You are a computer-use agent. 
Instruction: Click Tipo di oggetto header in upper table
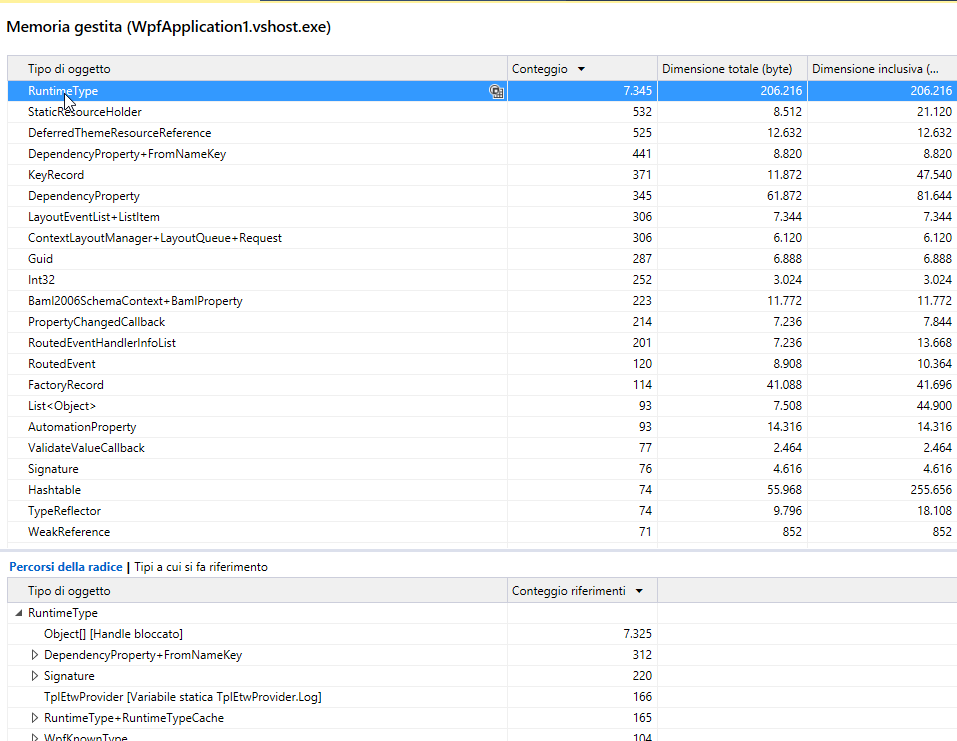coord(257,69)
